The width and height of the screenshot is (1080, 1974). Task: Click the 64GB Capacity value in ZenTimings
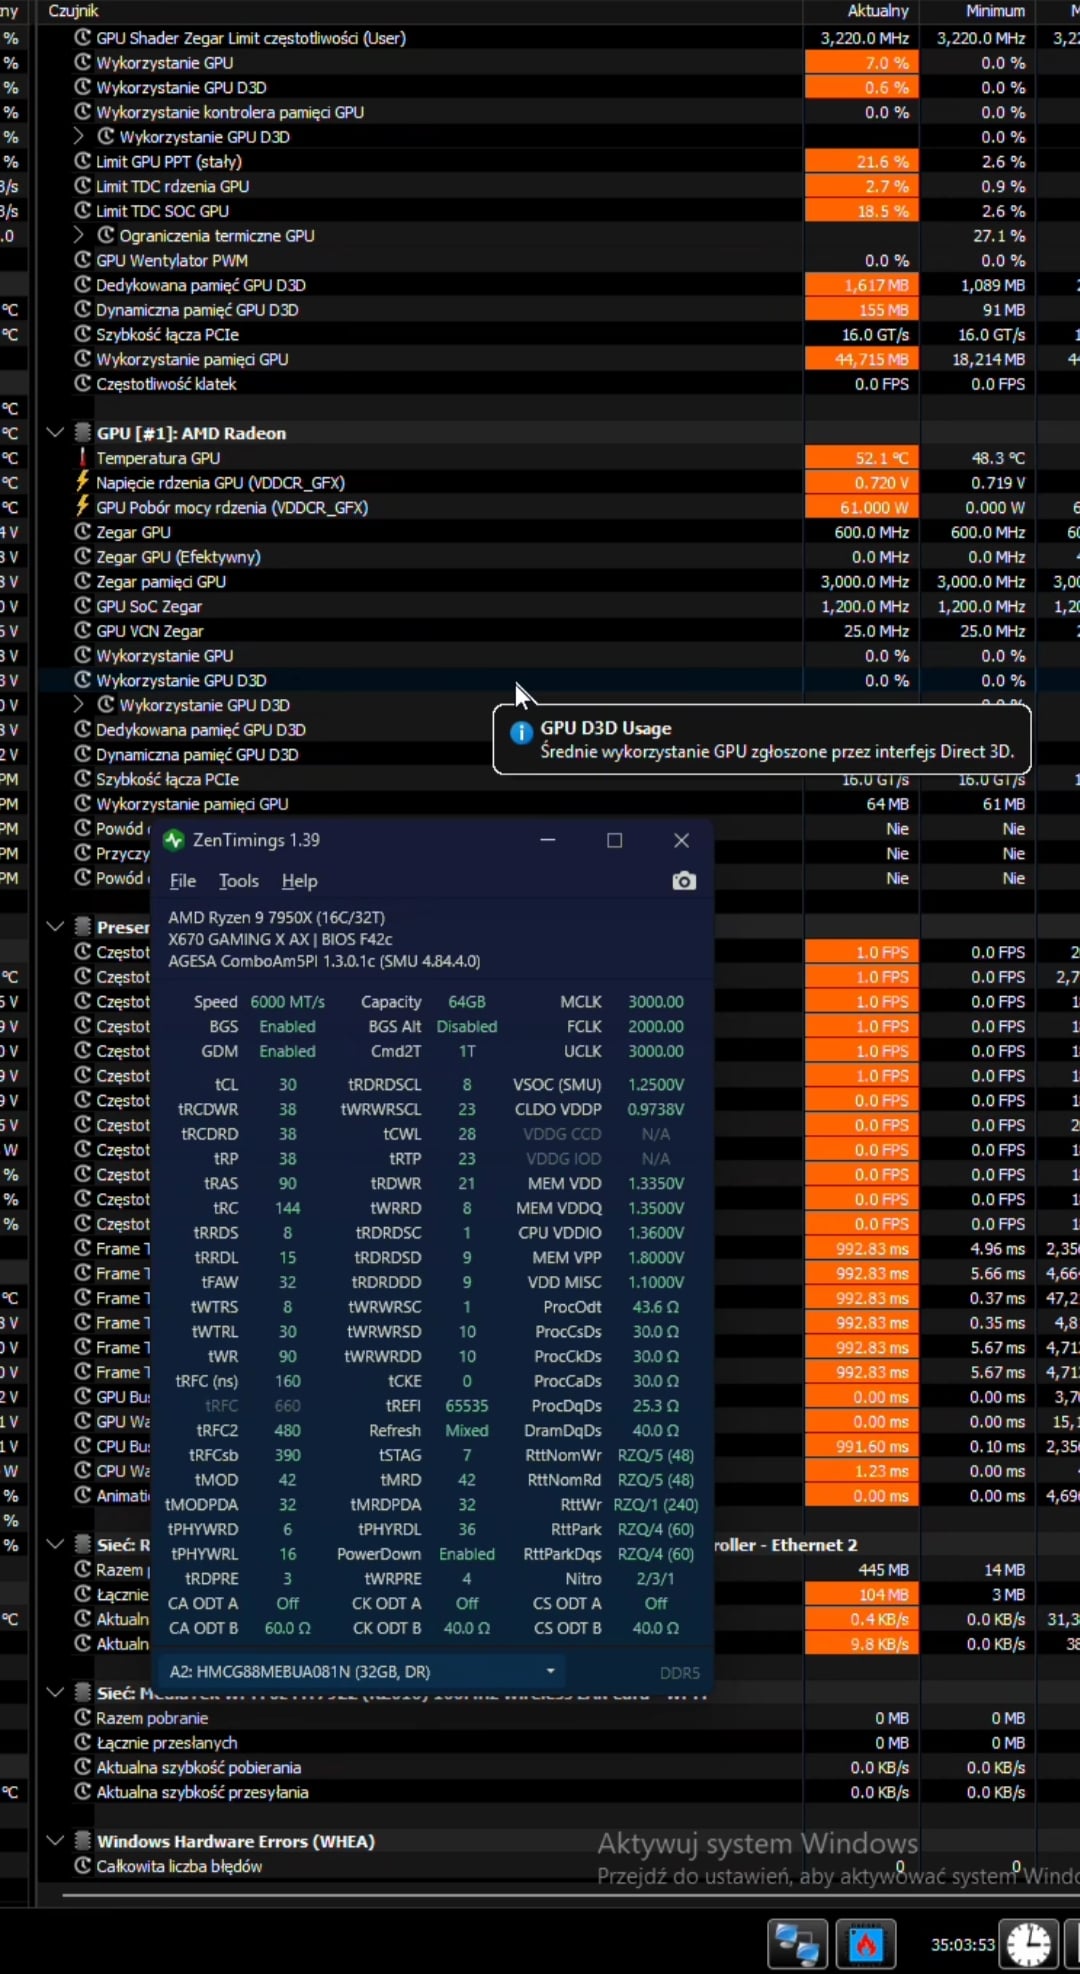click(x=467, y=1002)
